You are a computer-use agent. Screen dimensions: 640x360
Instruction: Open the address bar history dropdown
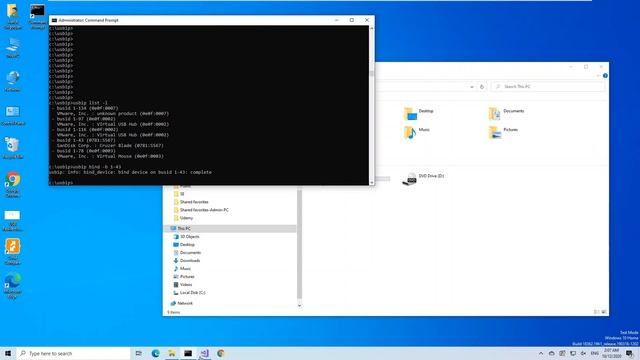472,87
